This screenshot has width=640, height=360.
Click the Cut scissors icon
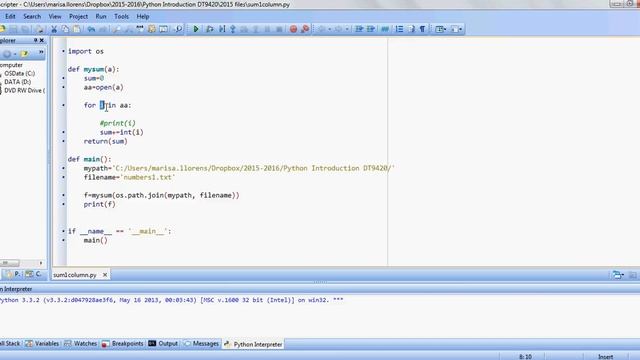53,29
